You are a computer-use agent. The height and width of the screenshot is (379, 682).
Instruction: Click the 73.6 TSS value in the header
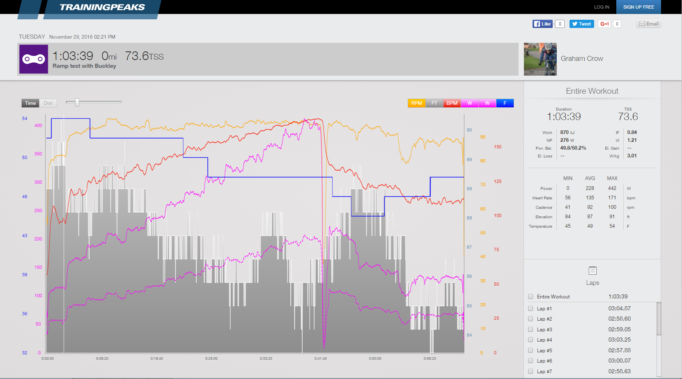tap(144, 56)
